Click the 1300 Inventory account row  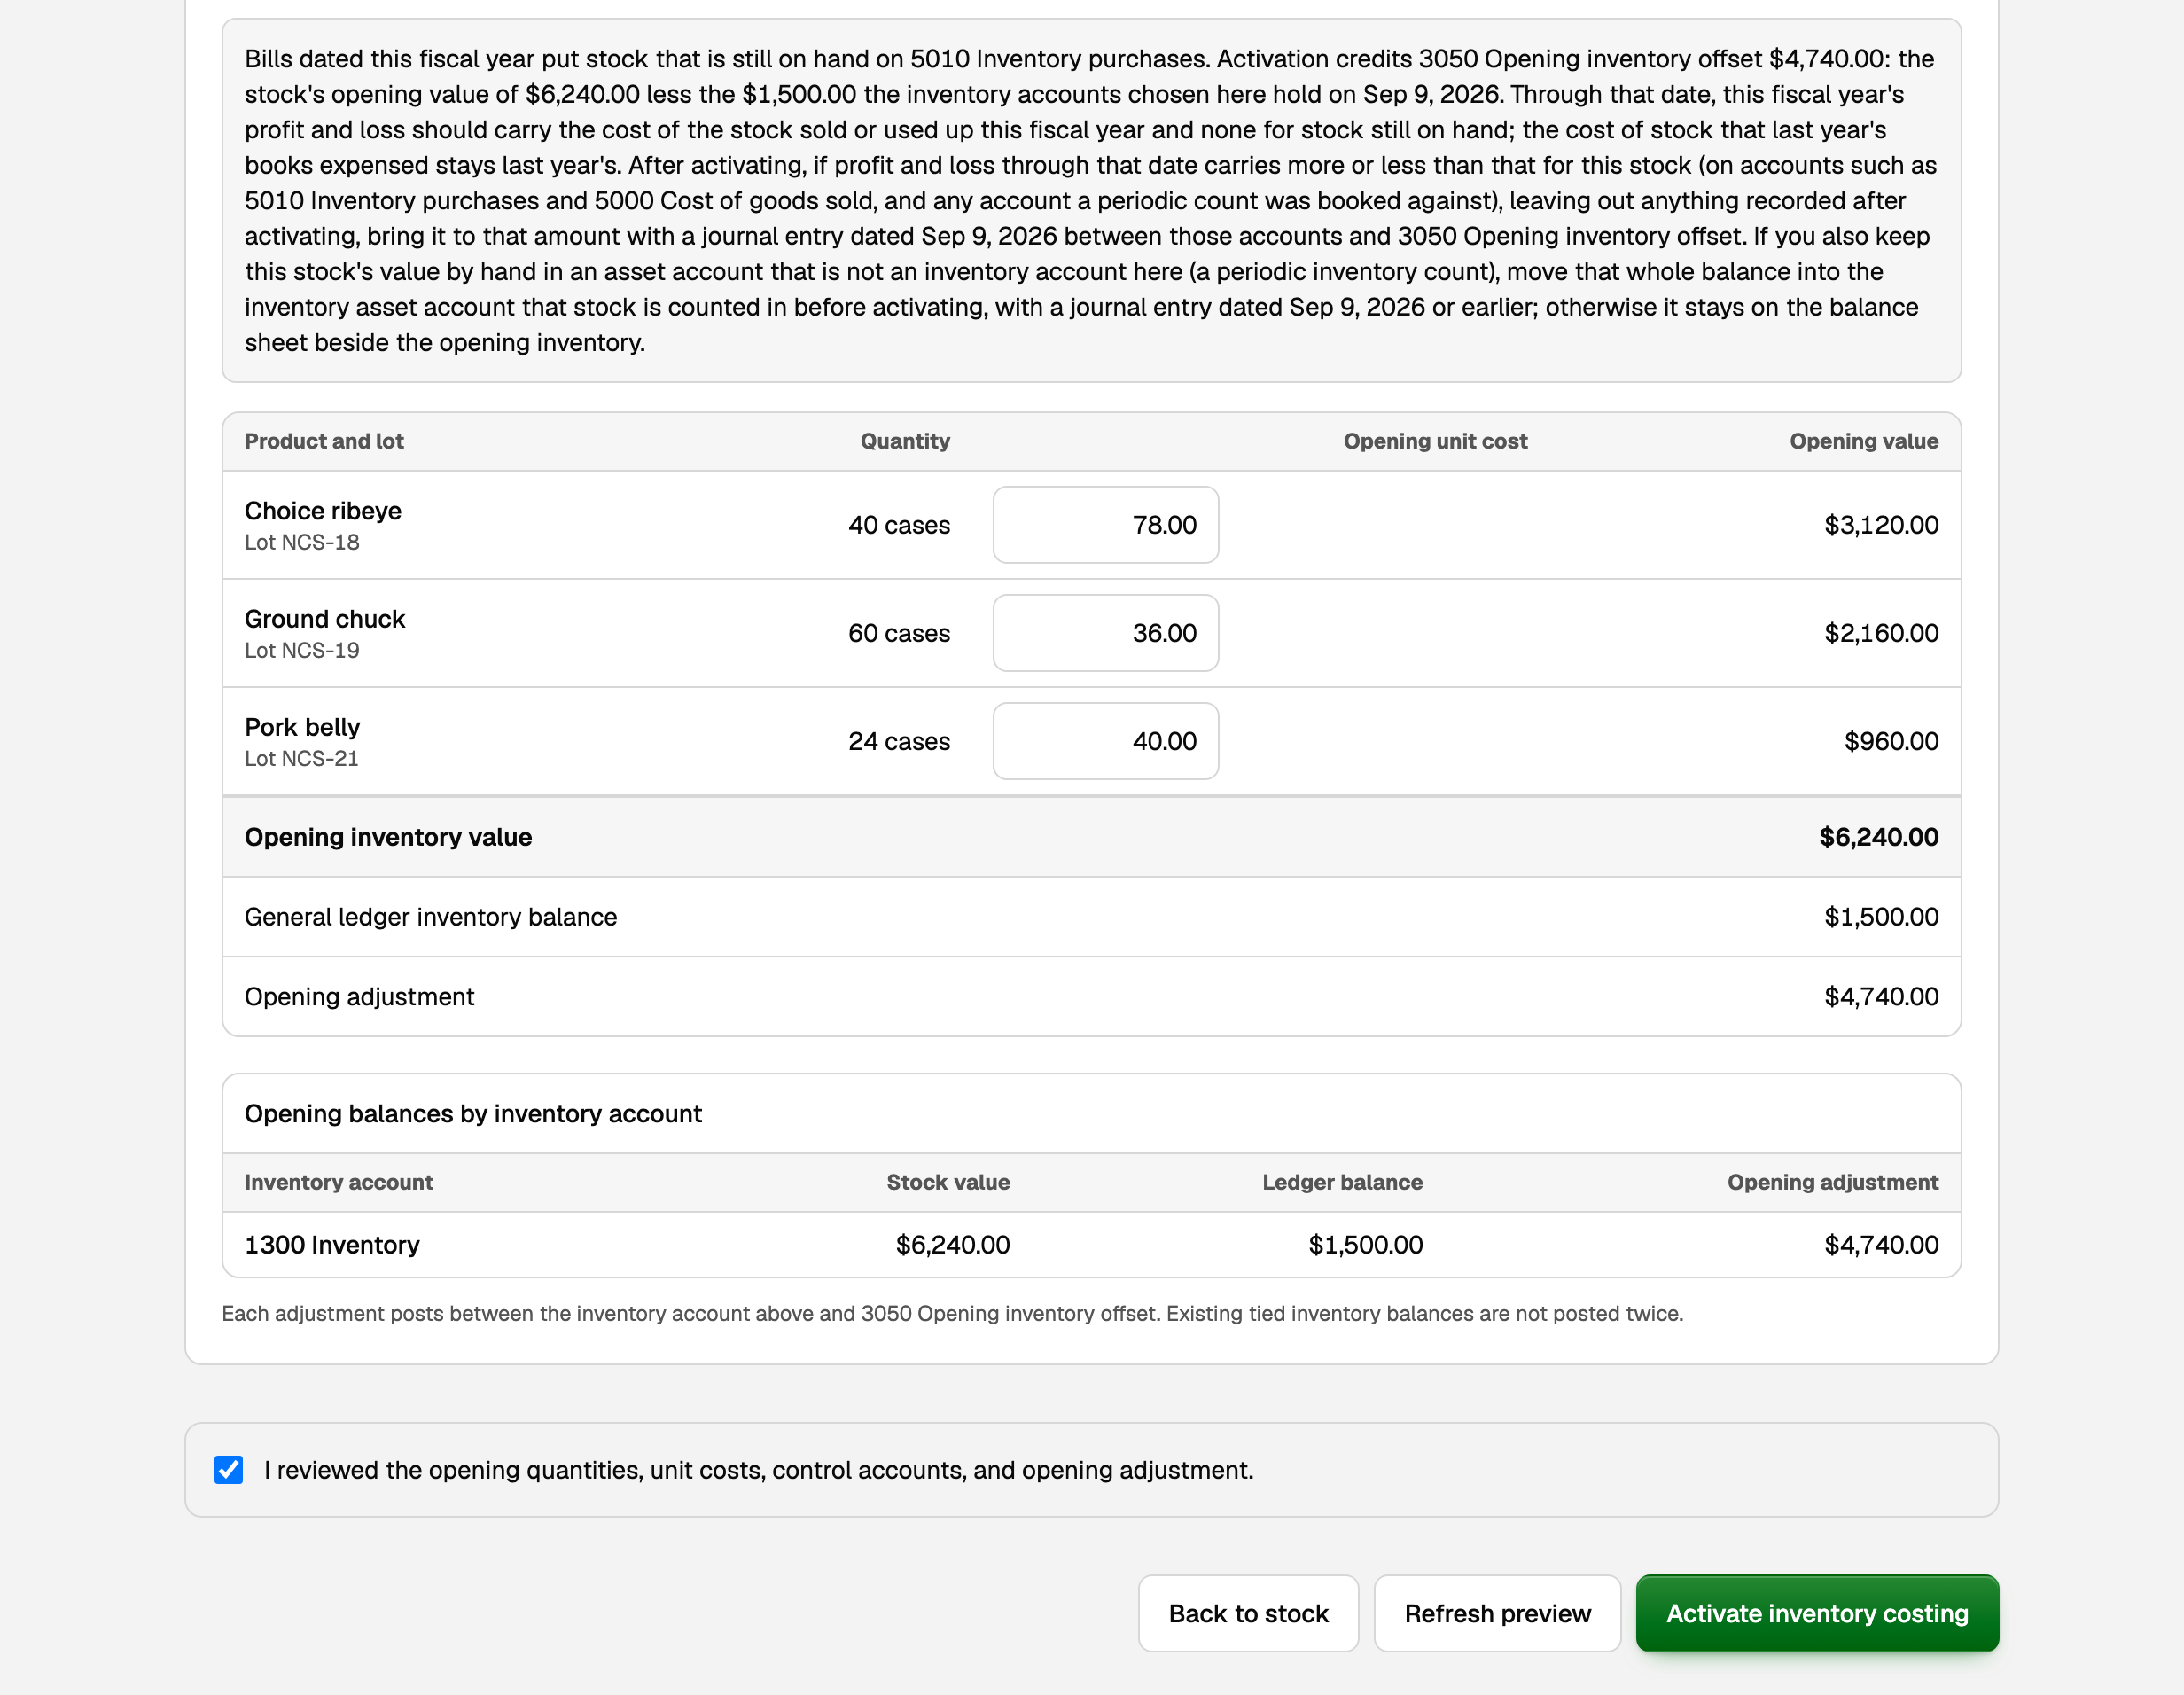click(1091, 1245)
